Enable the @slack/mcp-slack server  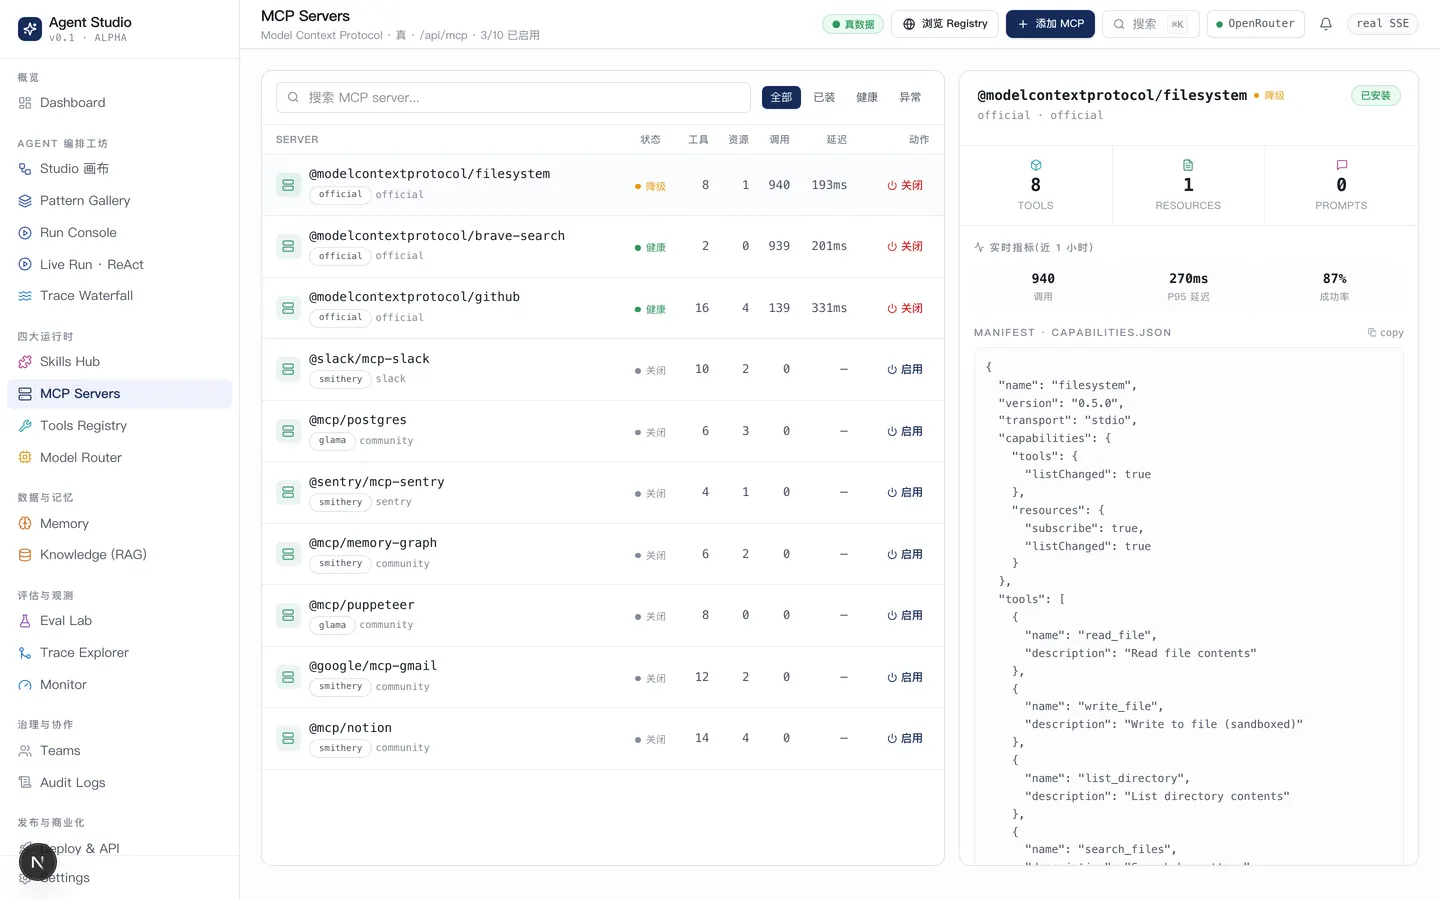point(905,370)
